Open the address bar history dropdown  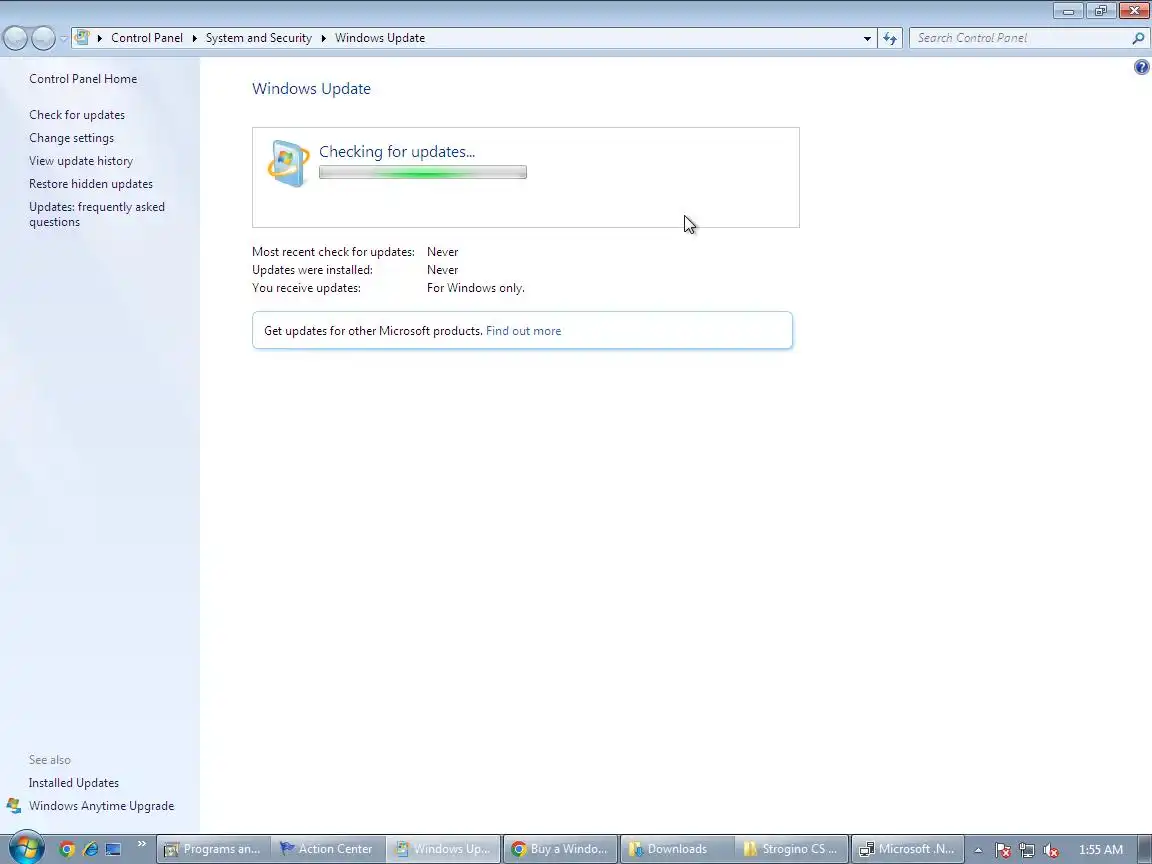coord(867,38)
